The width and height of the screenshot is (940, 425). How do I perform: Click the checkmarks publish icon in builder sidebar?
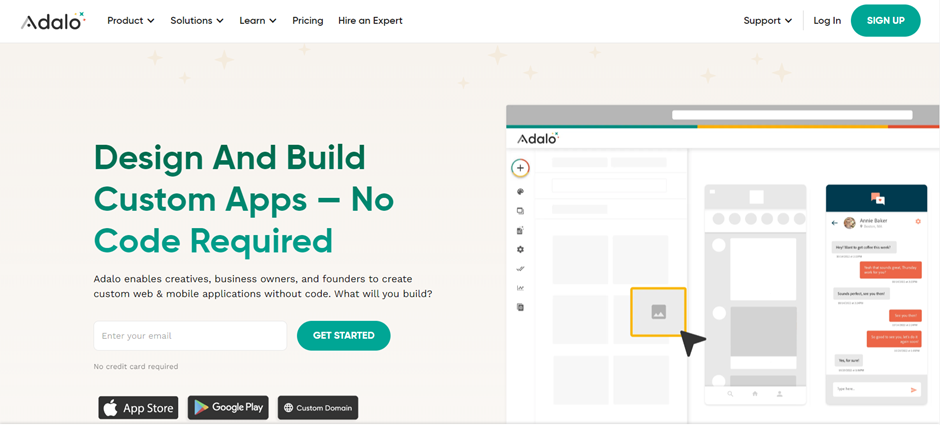click(520, 269)
